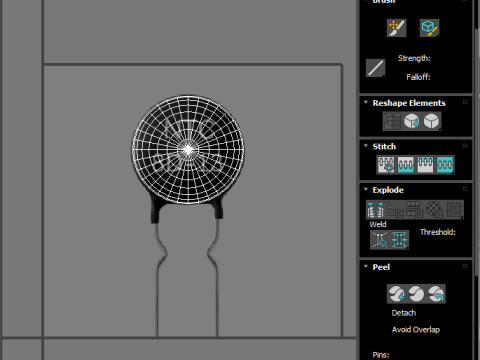Click Relax Until Flat in Reshape Elements
Screen dimensions: 480x360
412,121
